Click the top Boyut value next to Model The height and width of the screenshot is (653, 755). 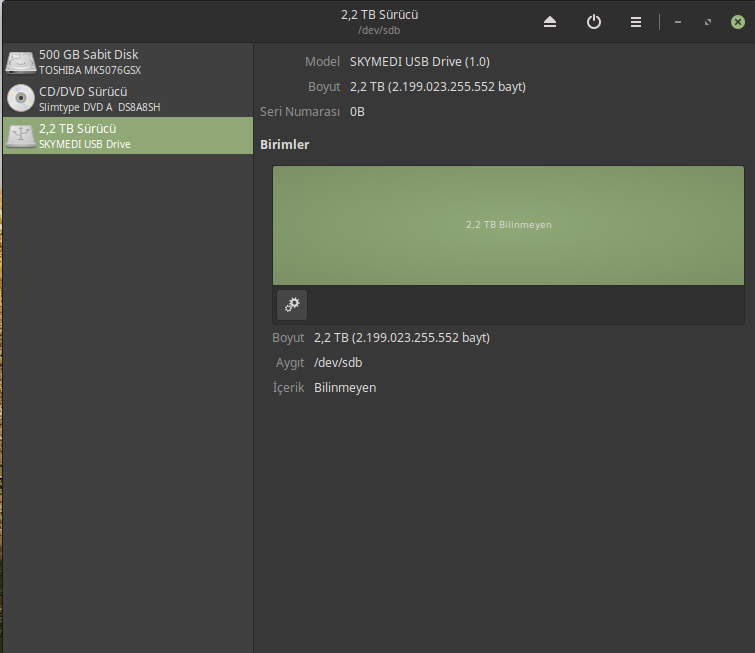click(x=438, y=87)
